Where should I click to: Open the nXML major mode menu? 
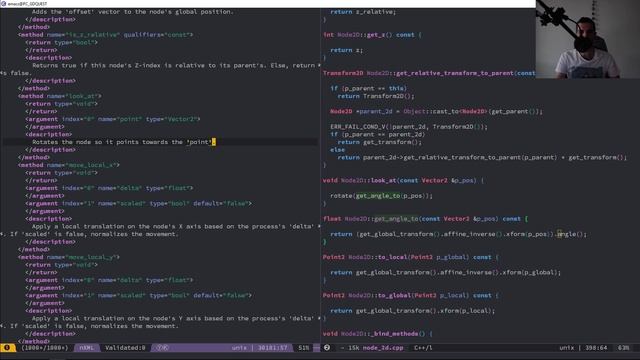pyautogui.click(x=87, y=348)
